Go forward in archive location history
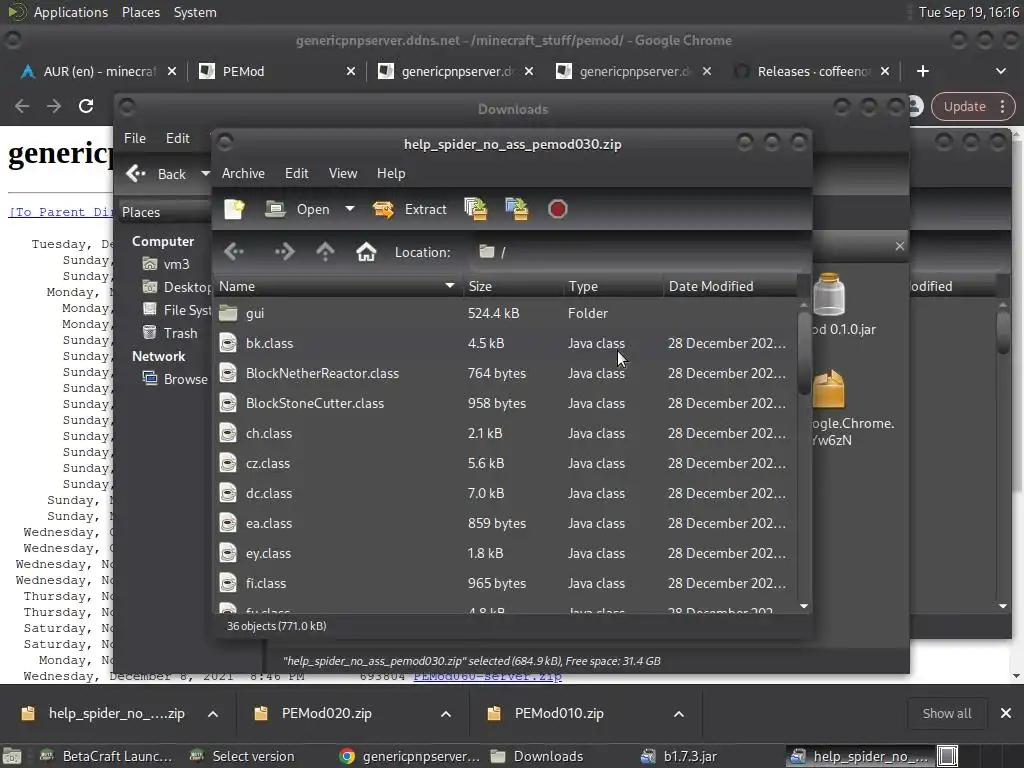 [285, 251]
